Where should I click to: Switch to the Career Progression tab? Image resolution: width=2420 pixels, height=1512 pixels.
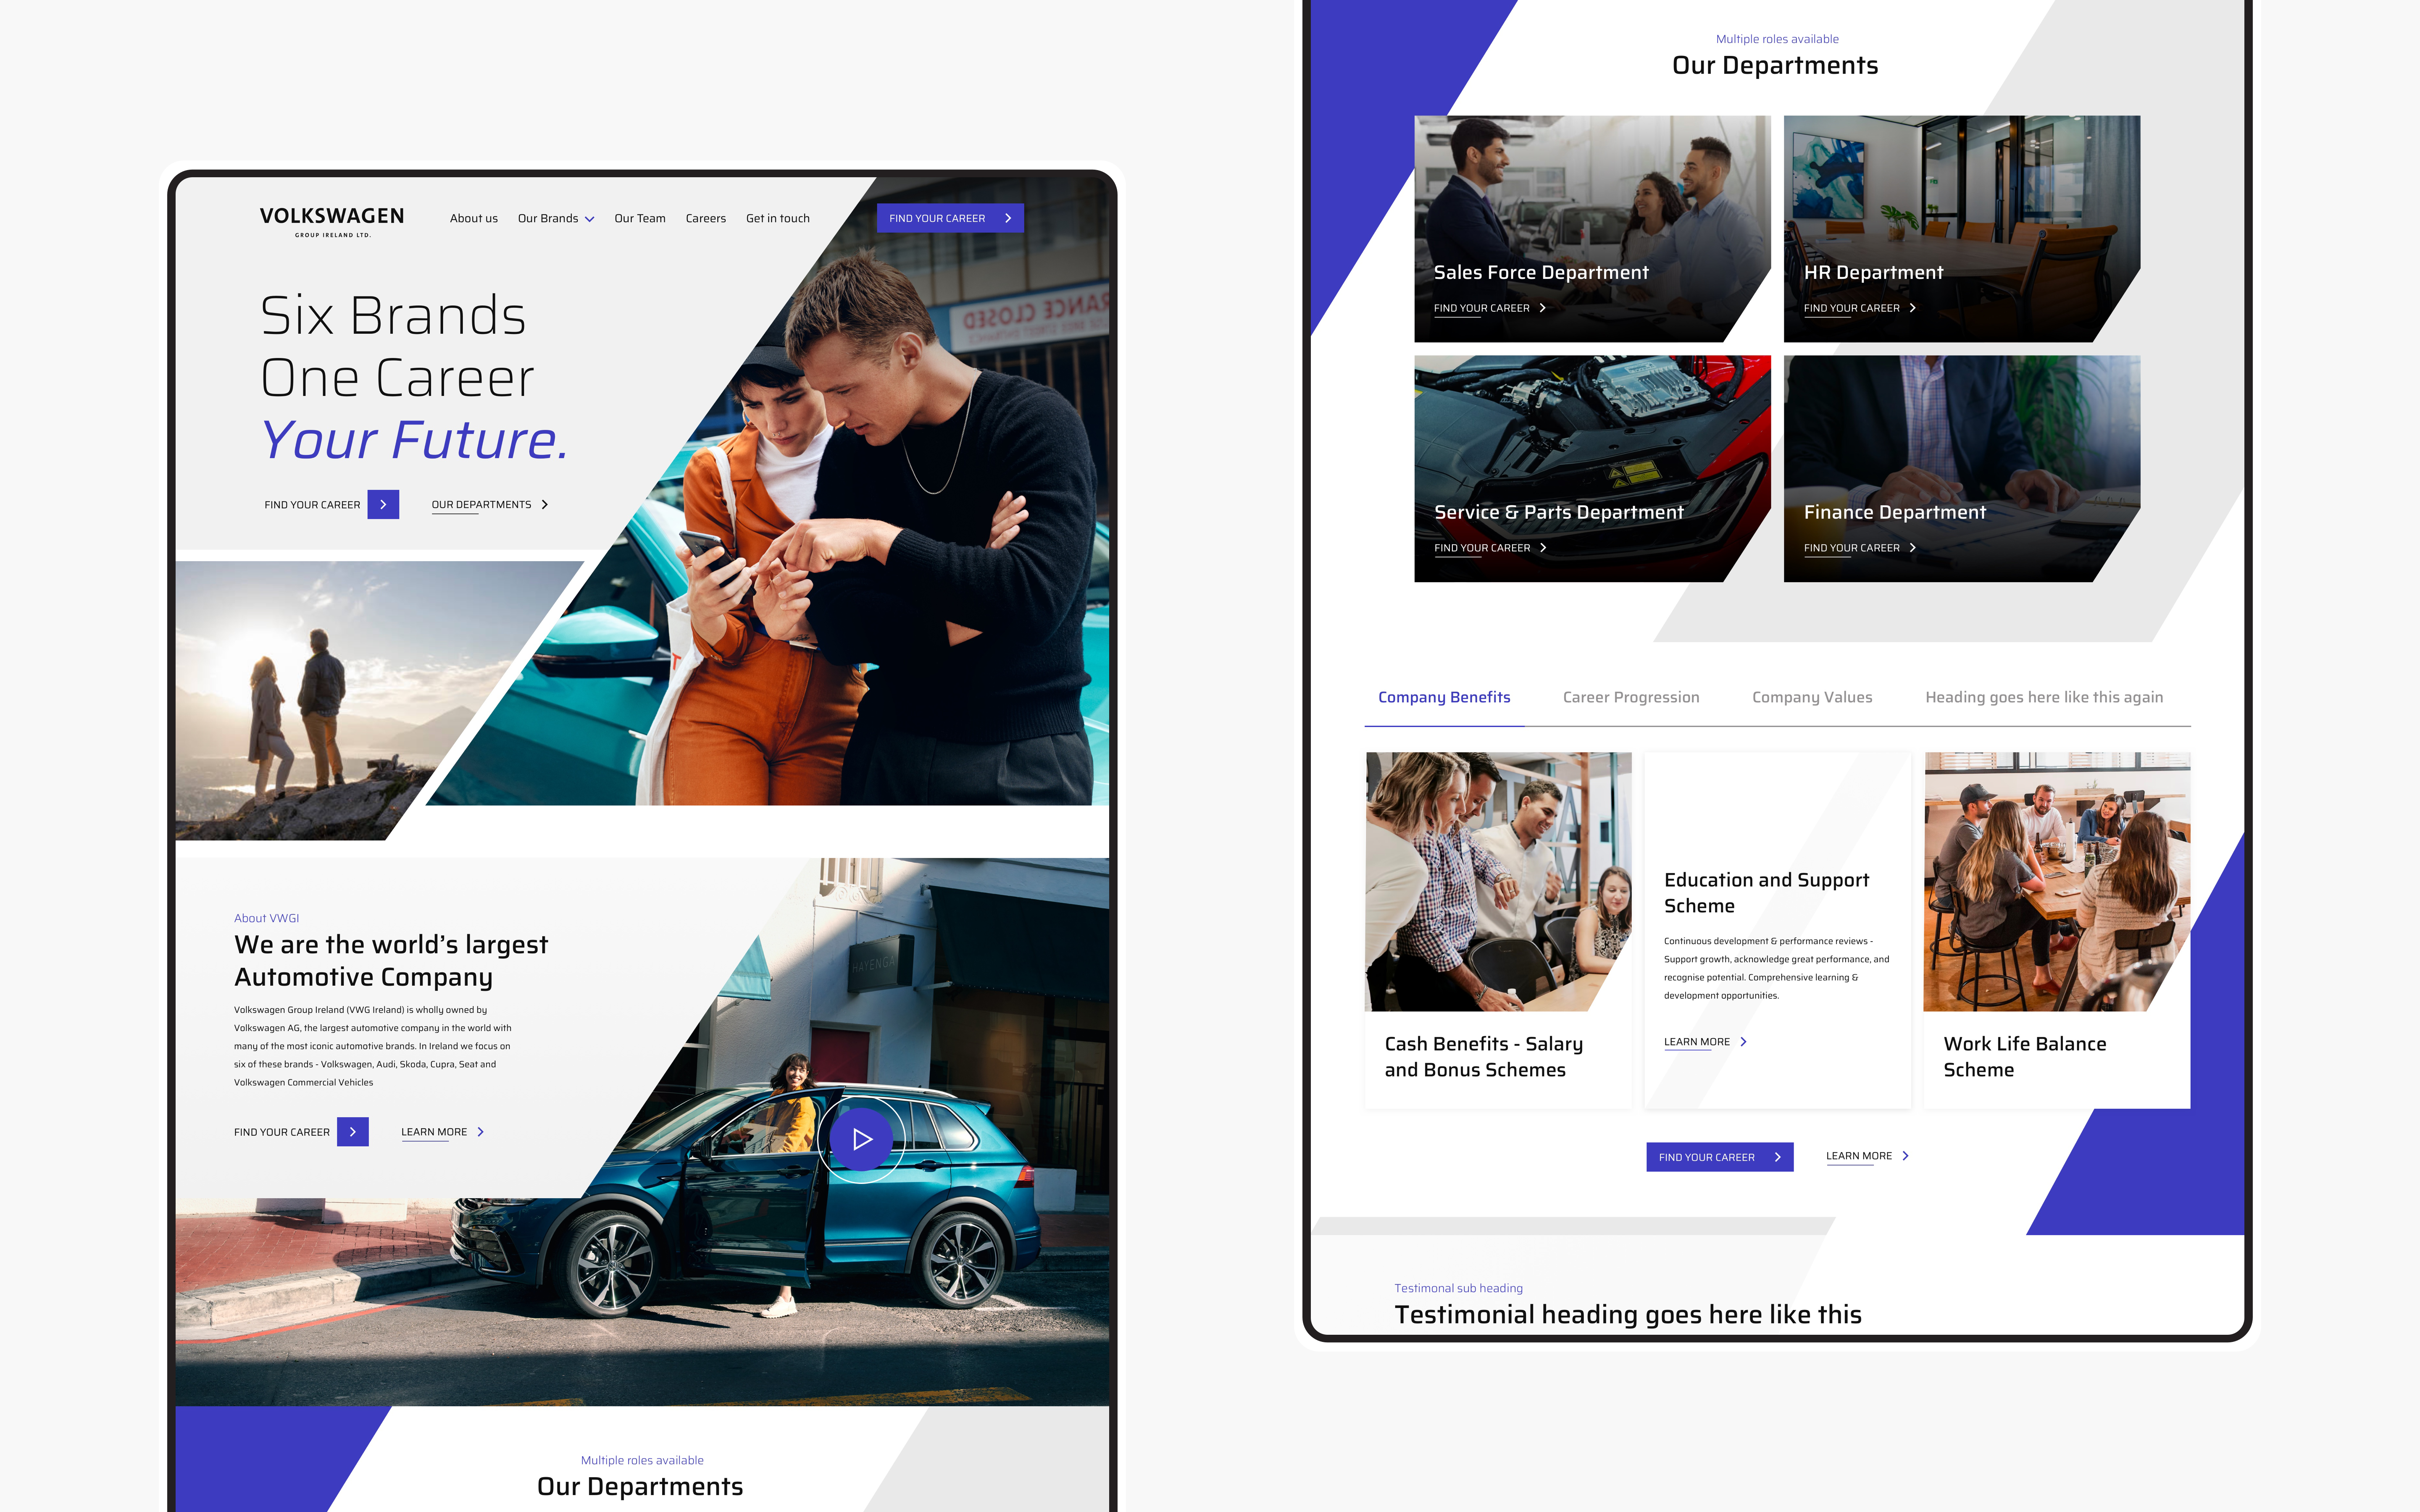pos(1631,697)
